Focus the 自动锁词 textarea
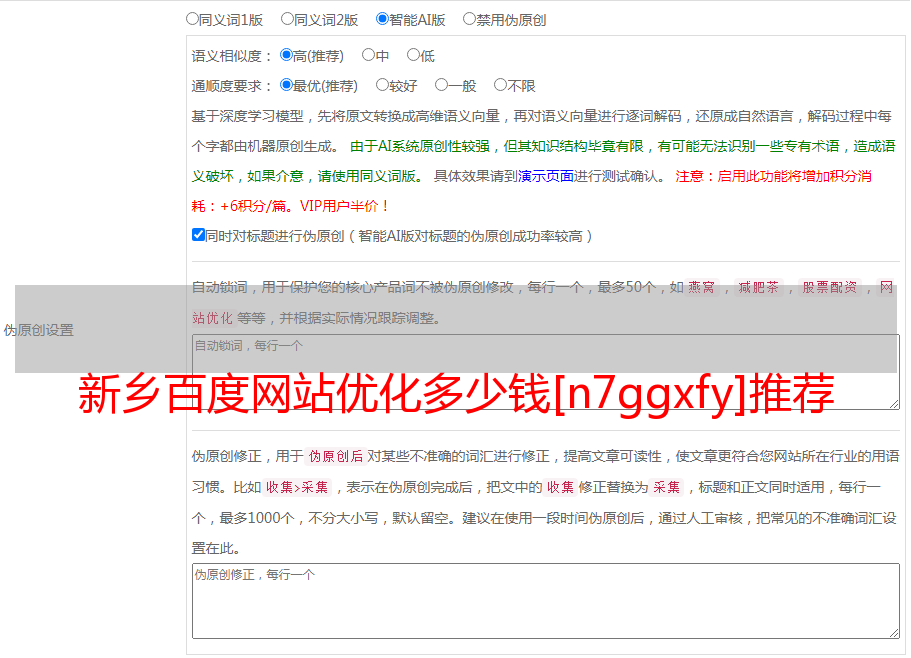The image size is (911, 658). click(546, 372)
